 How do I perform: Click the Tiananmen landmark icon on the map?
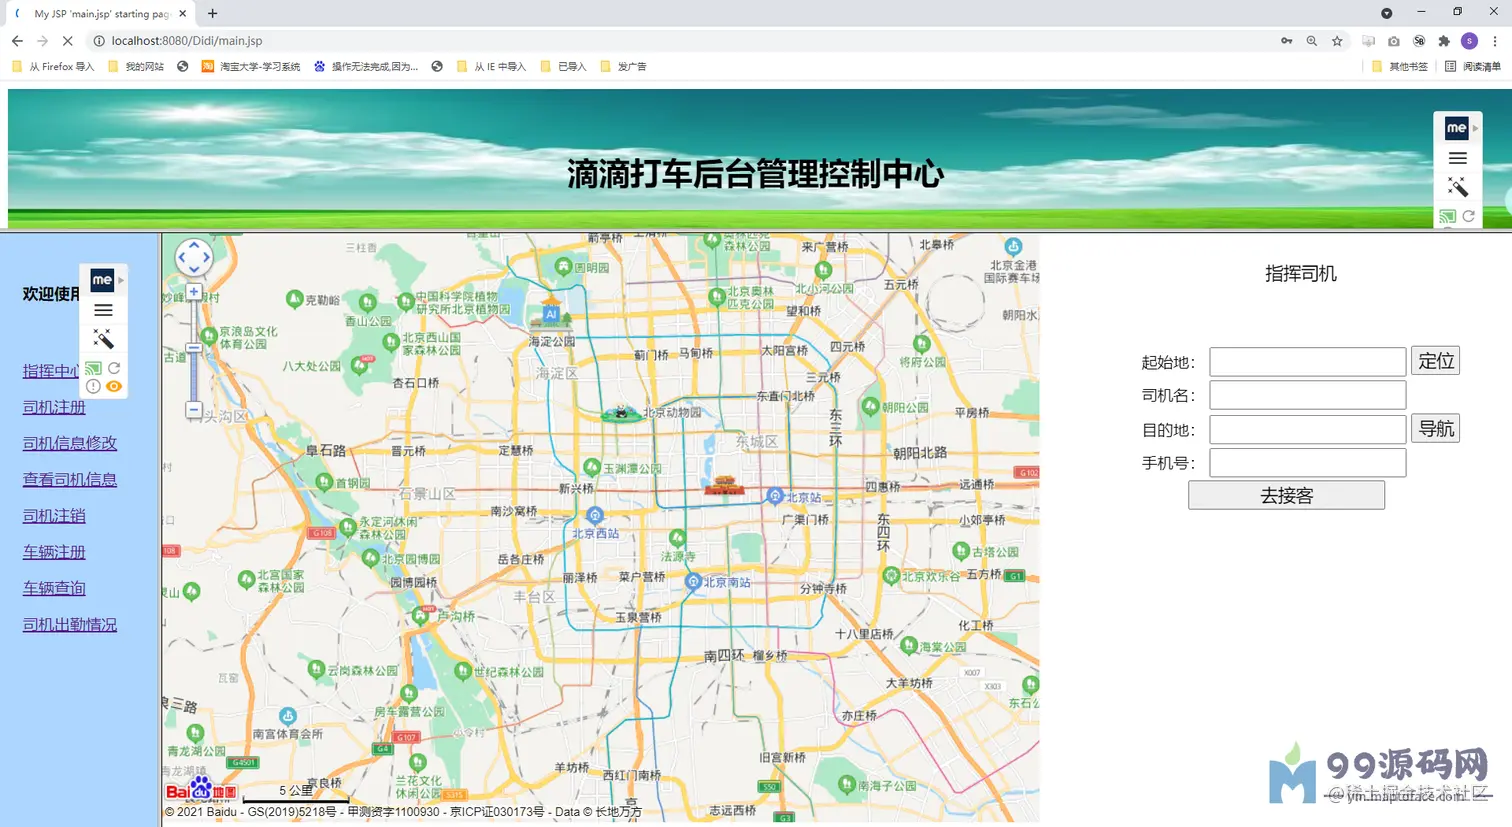coord(725,486)
